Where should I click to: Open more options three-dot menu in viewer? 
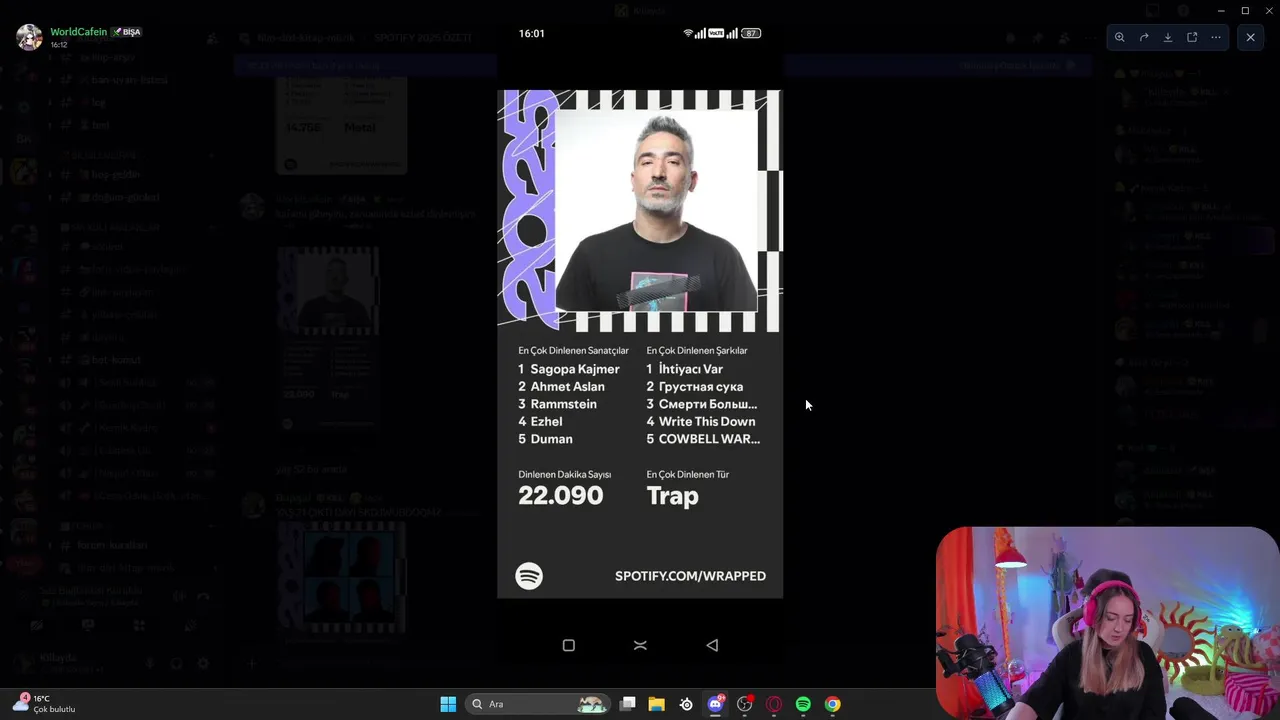(x=1216, y=37)
